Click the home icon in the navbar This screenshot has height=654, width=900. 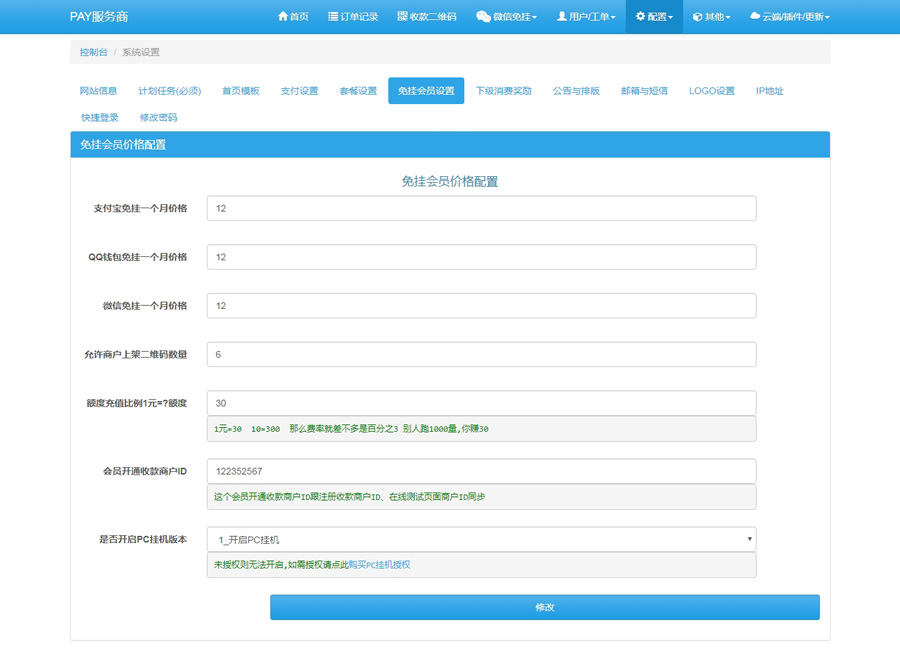point(282,17)
